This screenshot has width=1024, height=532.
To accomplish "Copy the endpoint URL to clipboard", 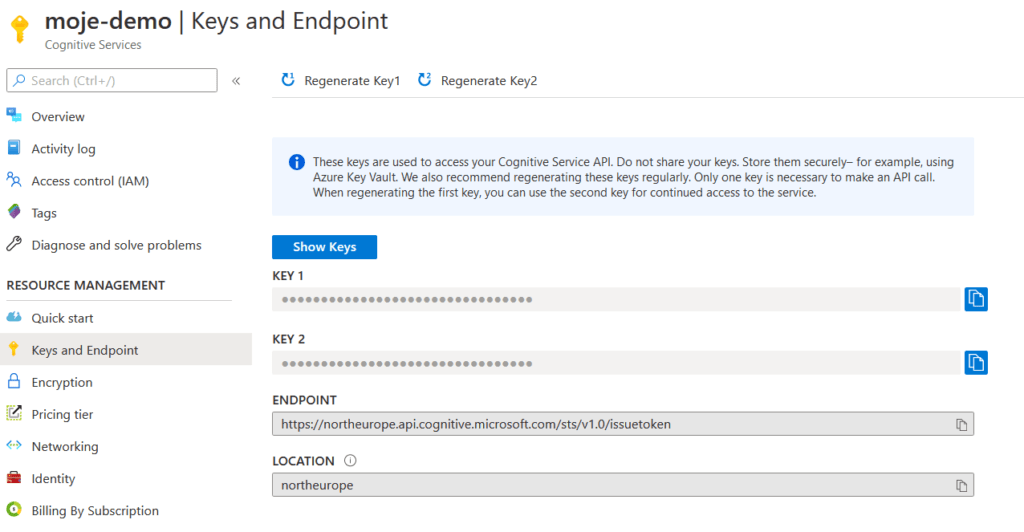I will click(x=961, y=425).
